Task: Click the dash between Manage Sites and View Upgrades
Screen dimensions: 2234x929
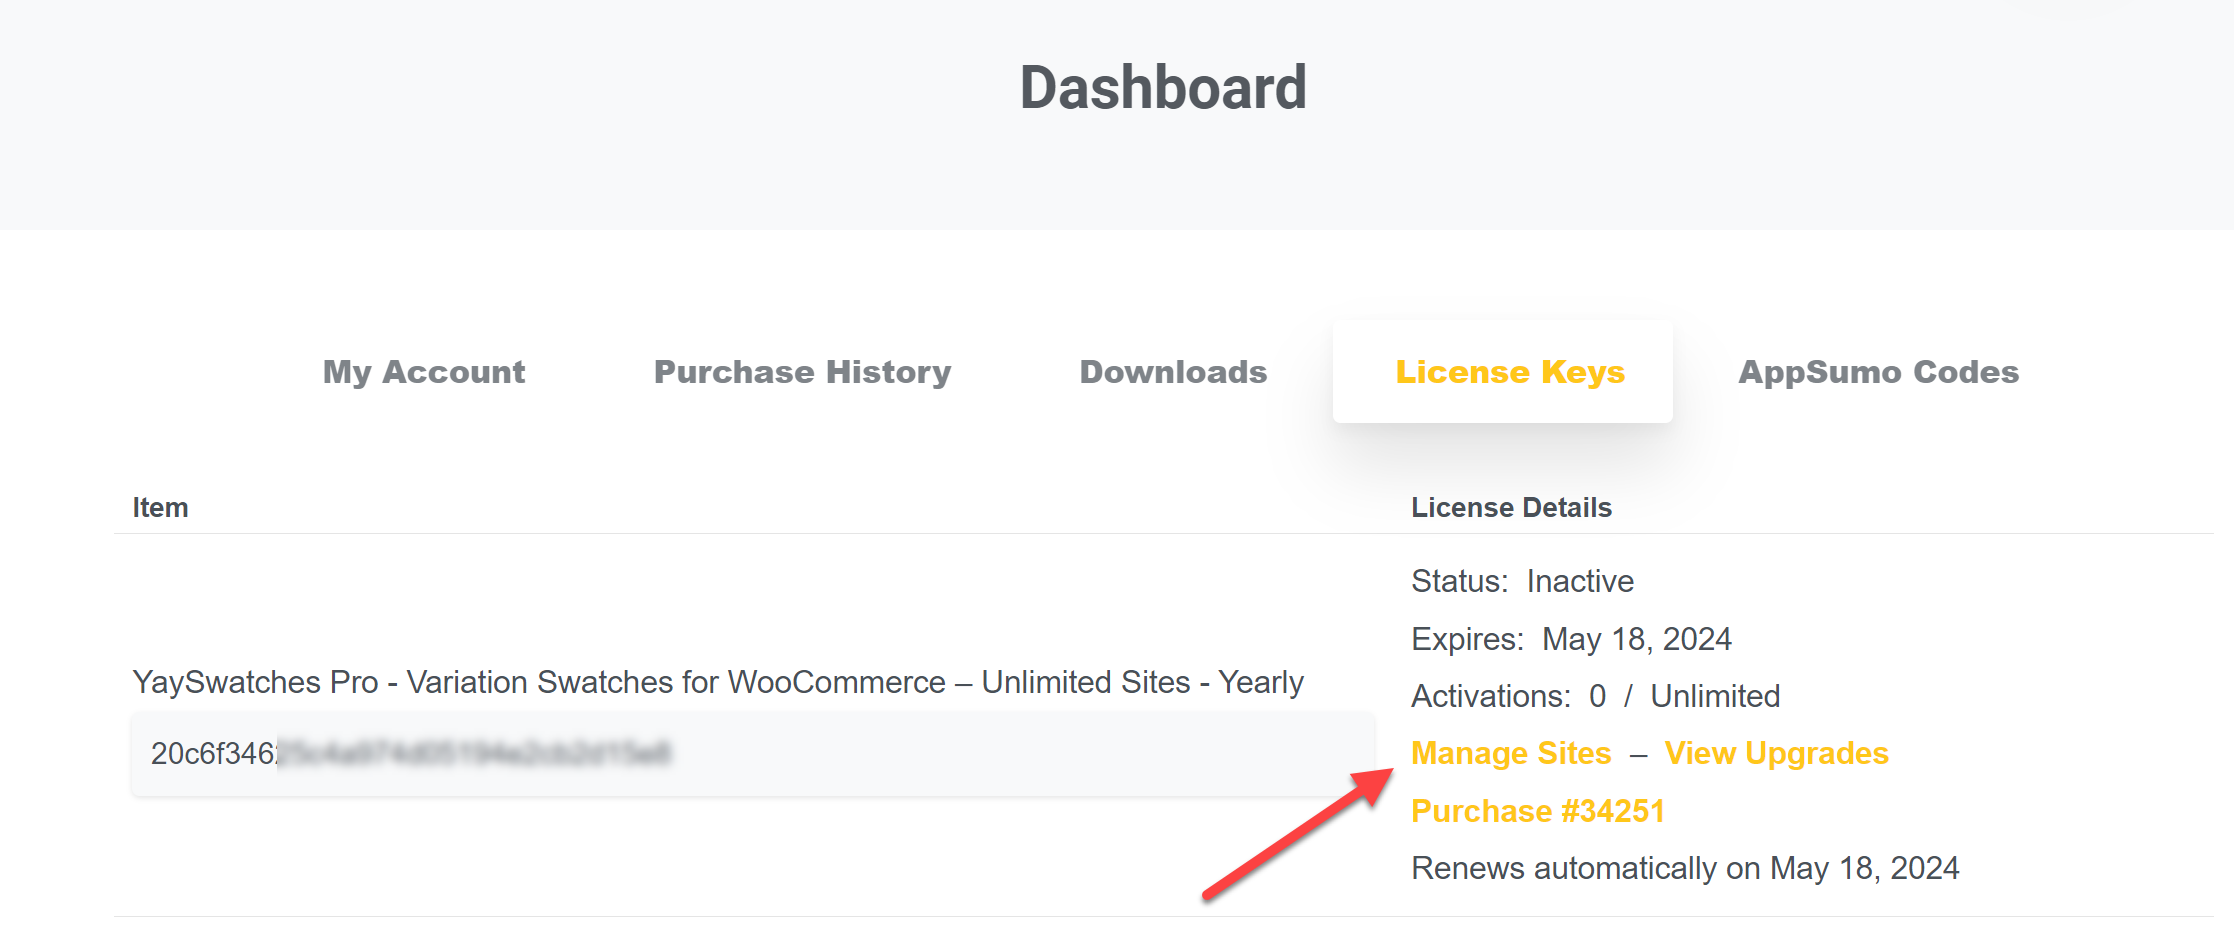Action: [1638, 755]
